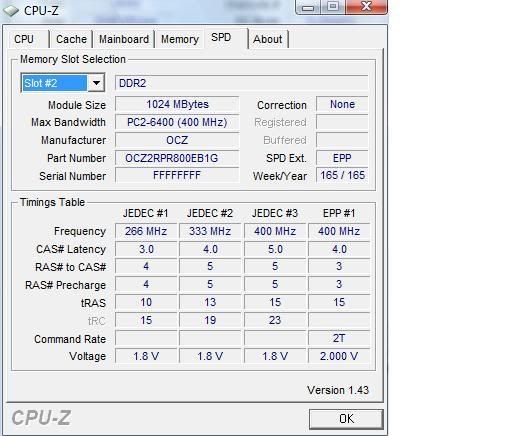This screenshot has width=512, height=436.
Task: Click the PC2-6400 (400 MHz) bandwidth value
Action: [x=177, y=122]
